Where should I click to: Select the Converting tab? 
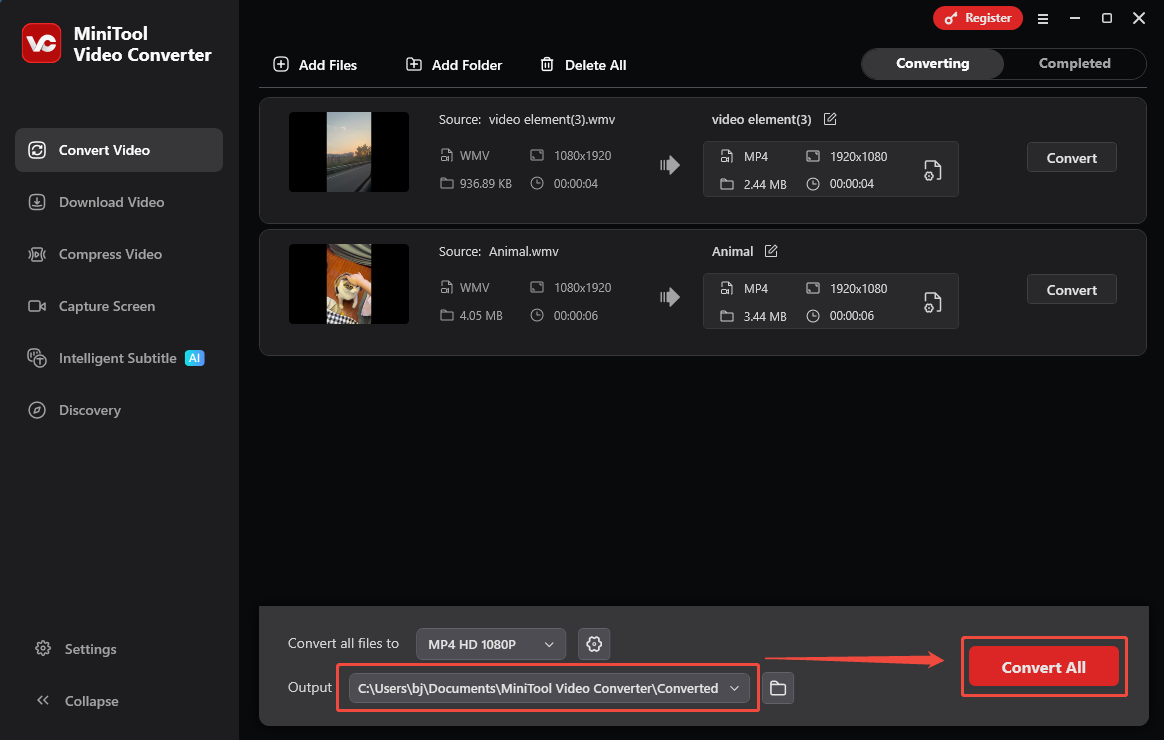click(x=931, y=63)
